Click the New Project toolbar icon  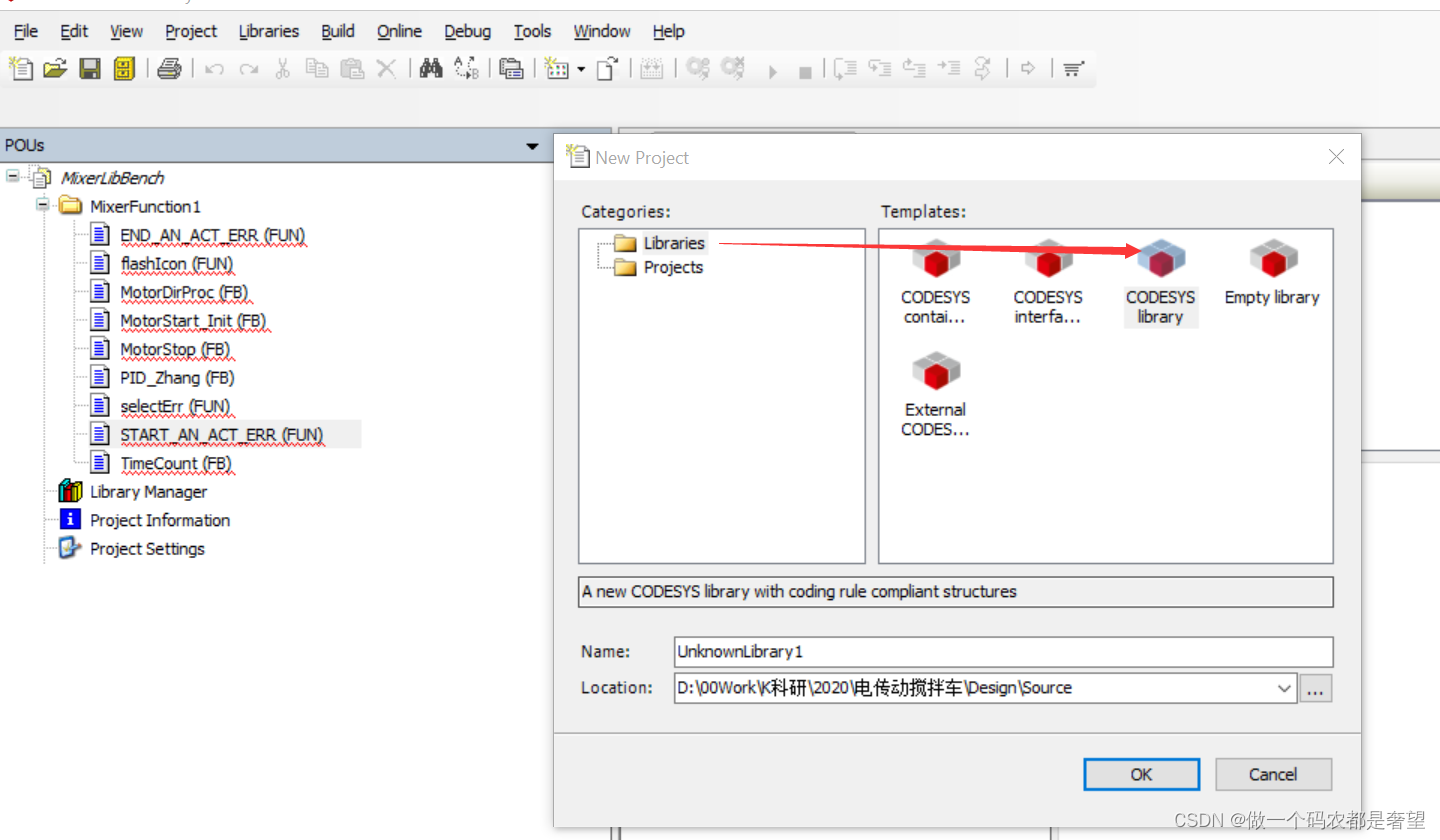(x=21, y=69)
